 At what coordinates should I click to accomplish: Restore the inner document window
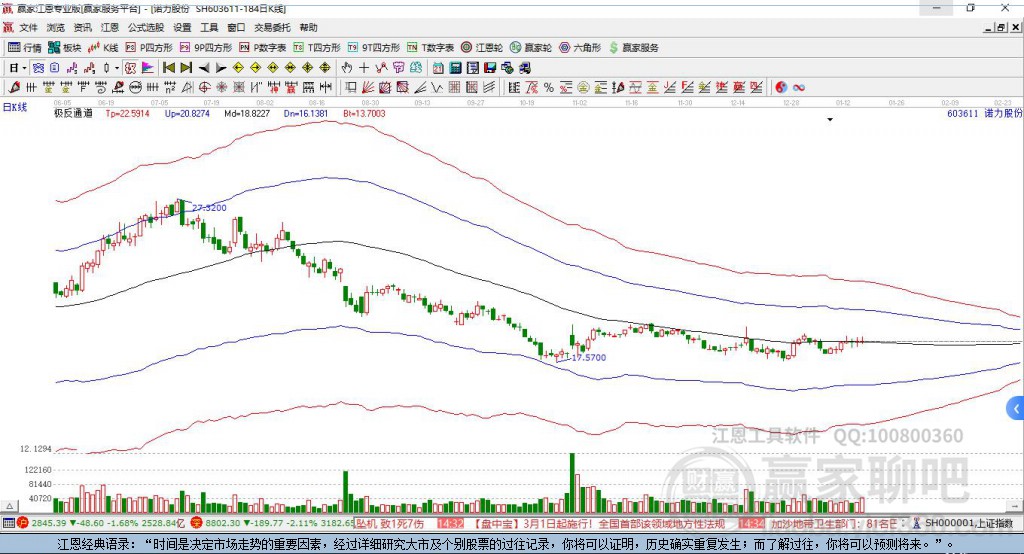1002,27
